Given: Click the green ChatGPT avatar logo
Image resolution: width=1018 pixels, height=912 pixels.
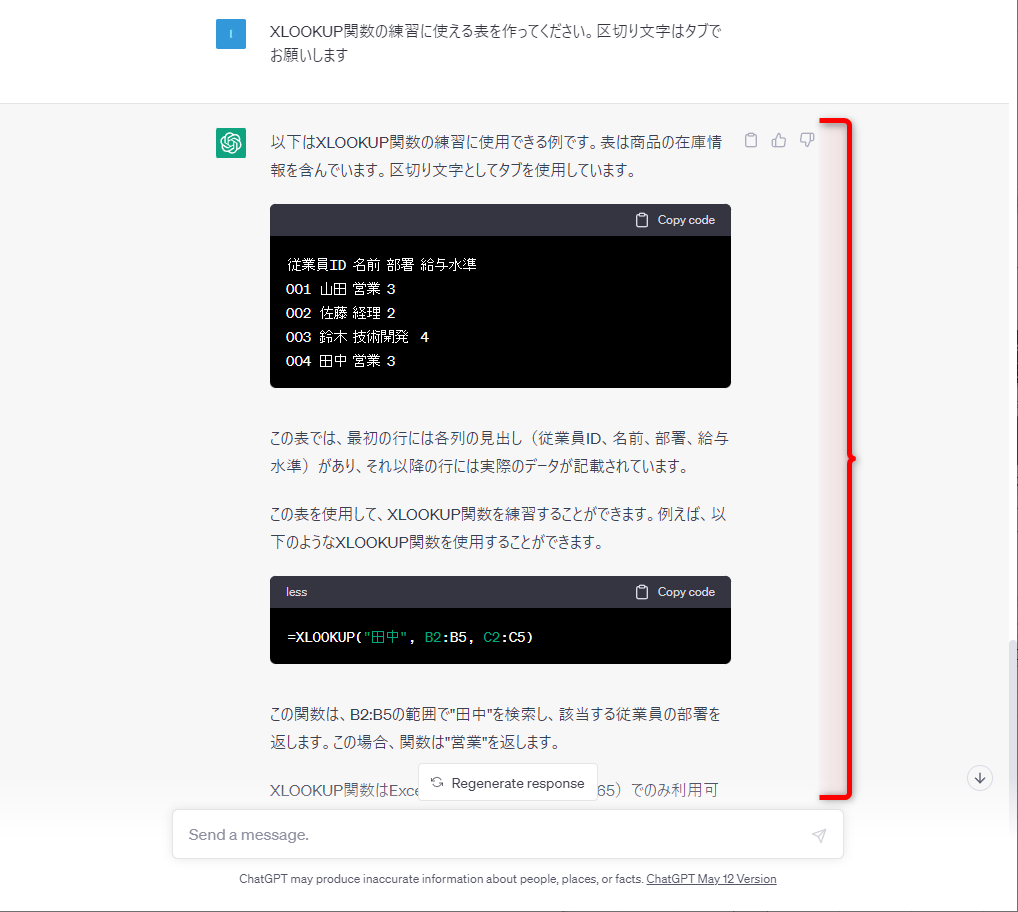Looking at the screenshot, I should (230, 143).
